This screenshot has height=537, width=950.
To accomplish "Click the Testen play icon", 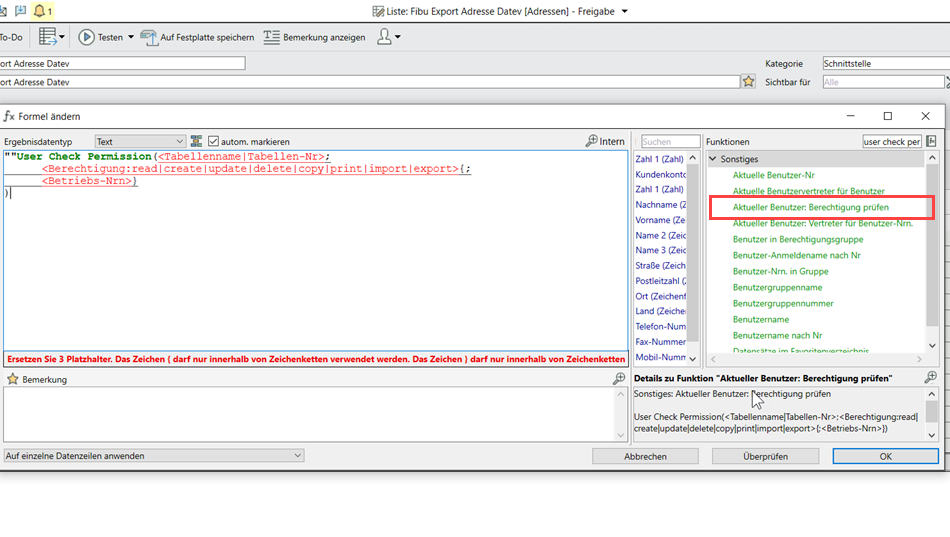I will 87,37.
